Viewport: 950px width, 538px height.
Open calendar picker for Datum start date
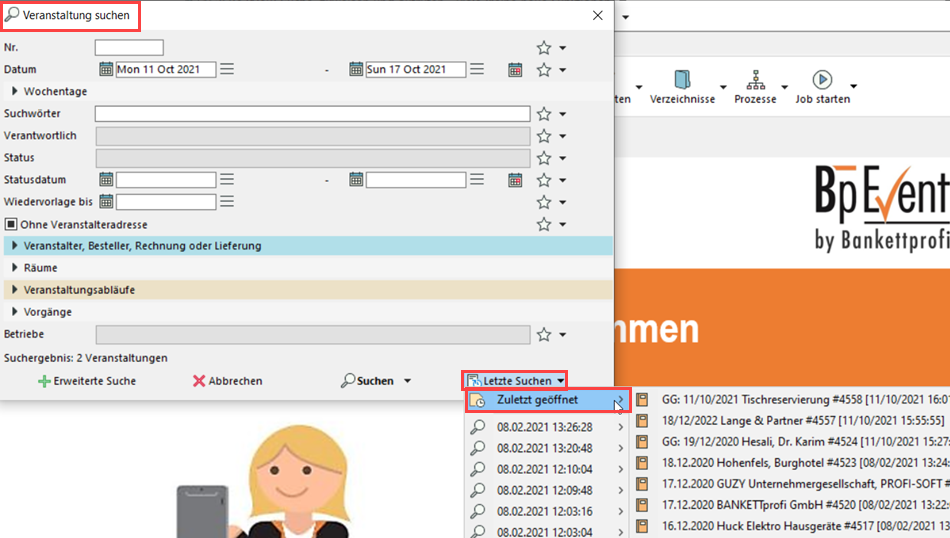tap(106, 70)
